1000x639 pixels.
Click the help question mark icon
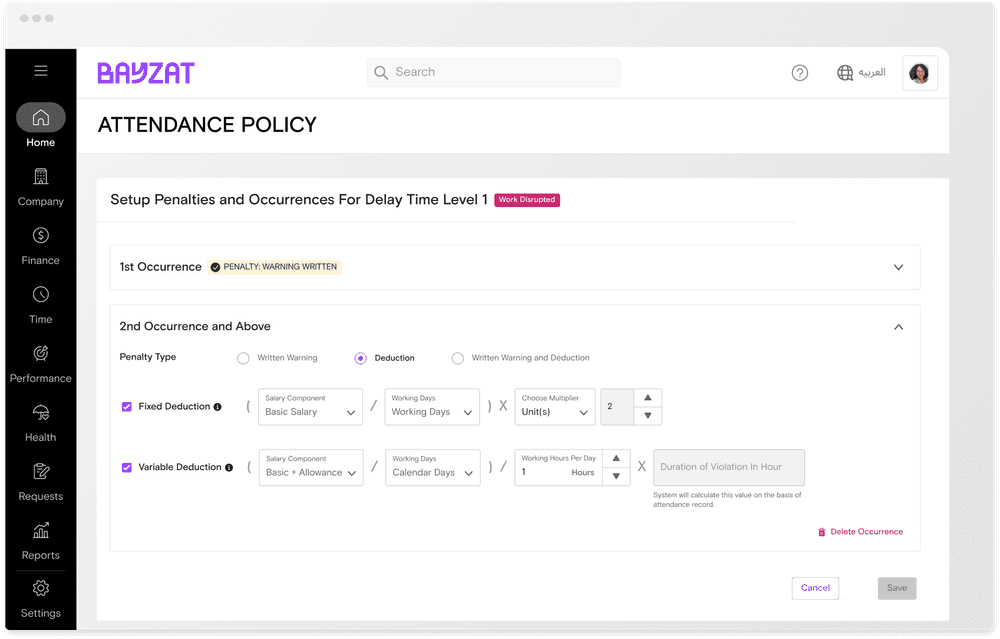[799, 72]
